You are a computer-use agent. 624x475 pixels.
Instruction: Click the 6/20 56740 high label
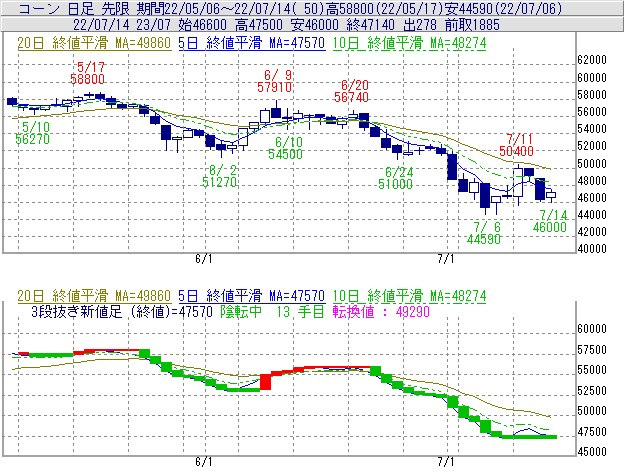click(x=351, y=91)
